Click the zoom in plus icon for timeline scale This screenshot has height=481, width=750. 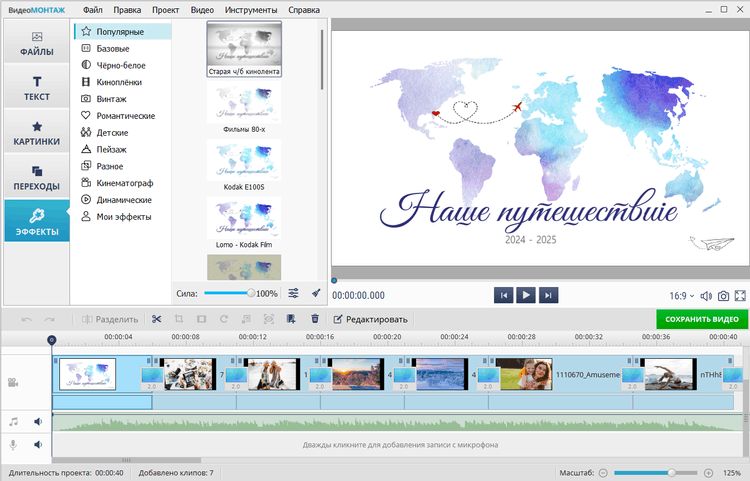[709, 471]
